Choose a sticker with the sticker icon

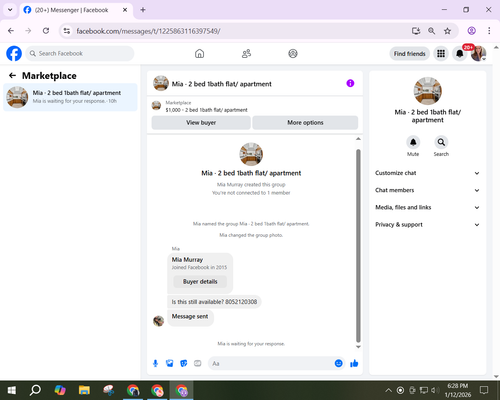[x=183, y=363]
